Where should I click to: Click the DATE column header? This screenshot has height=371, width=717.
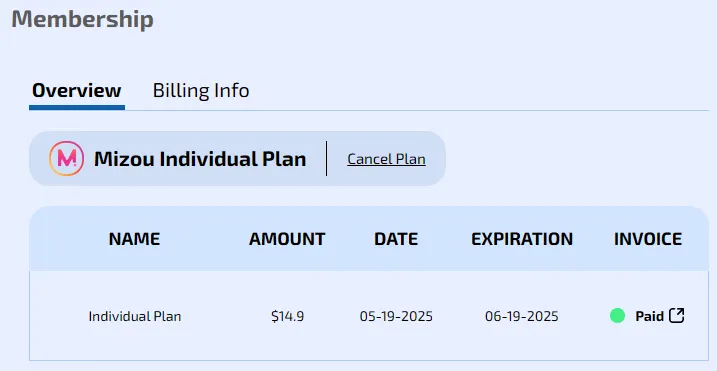click(396, 239)
